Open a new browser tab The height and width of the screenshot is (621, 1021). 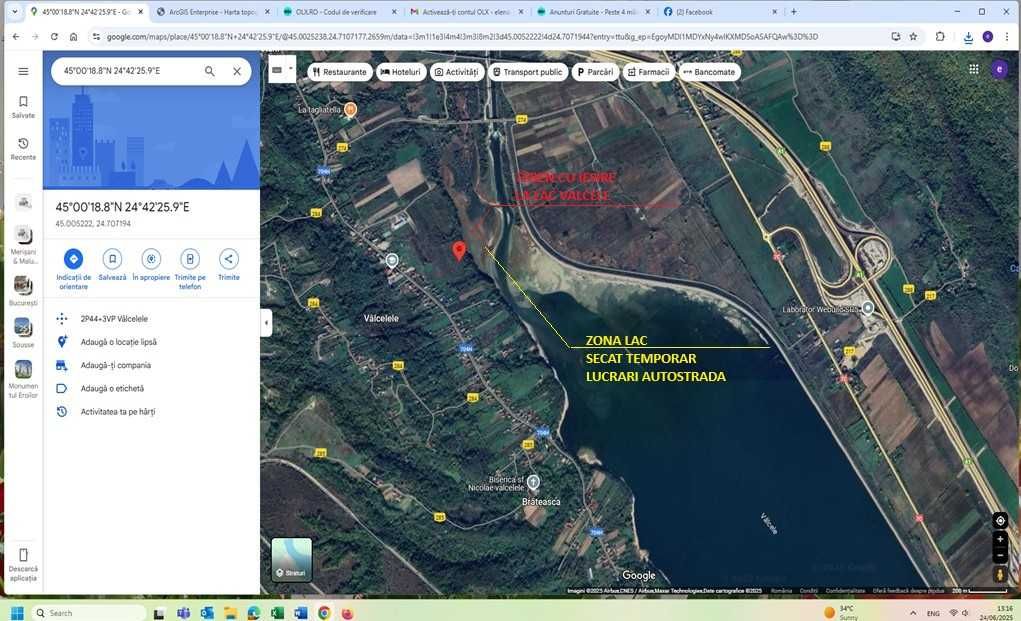(793, 12)
